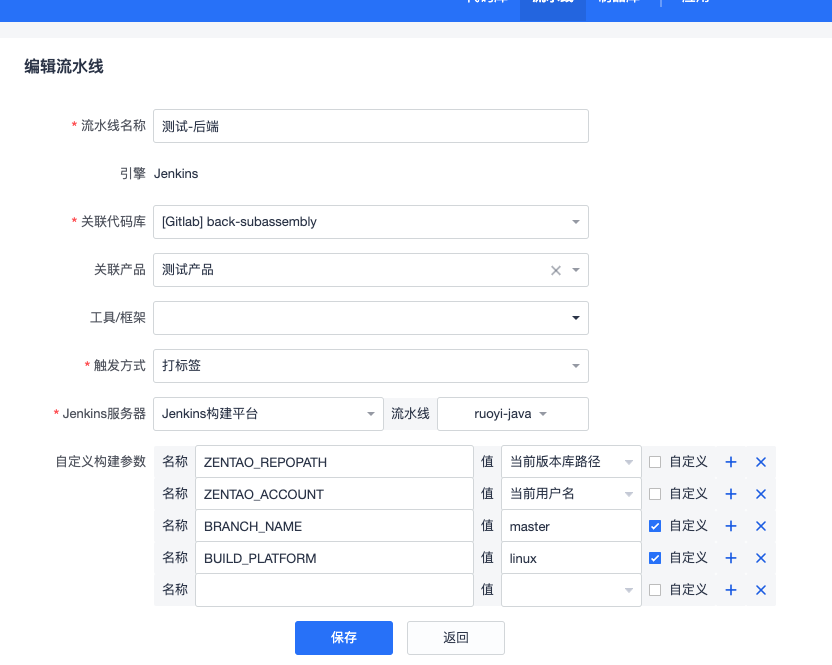This screenshot has width=832, height=665.
Task: Add a parameter row after ZENTAO_REPOPATH
Action: [730, 462]
